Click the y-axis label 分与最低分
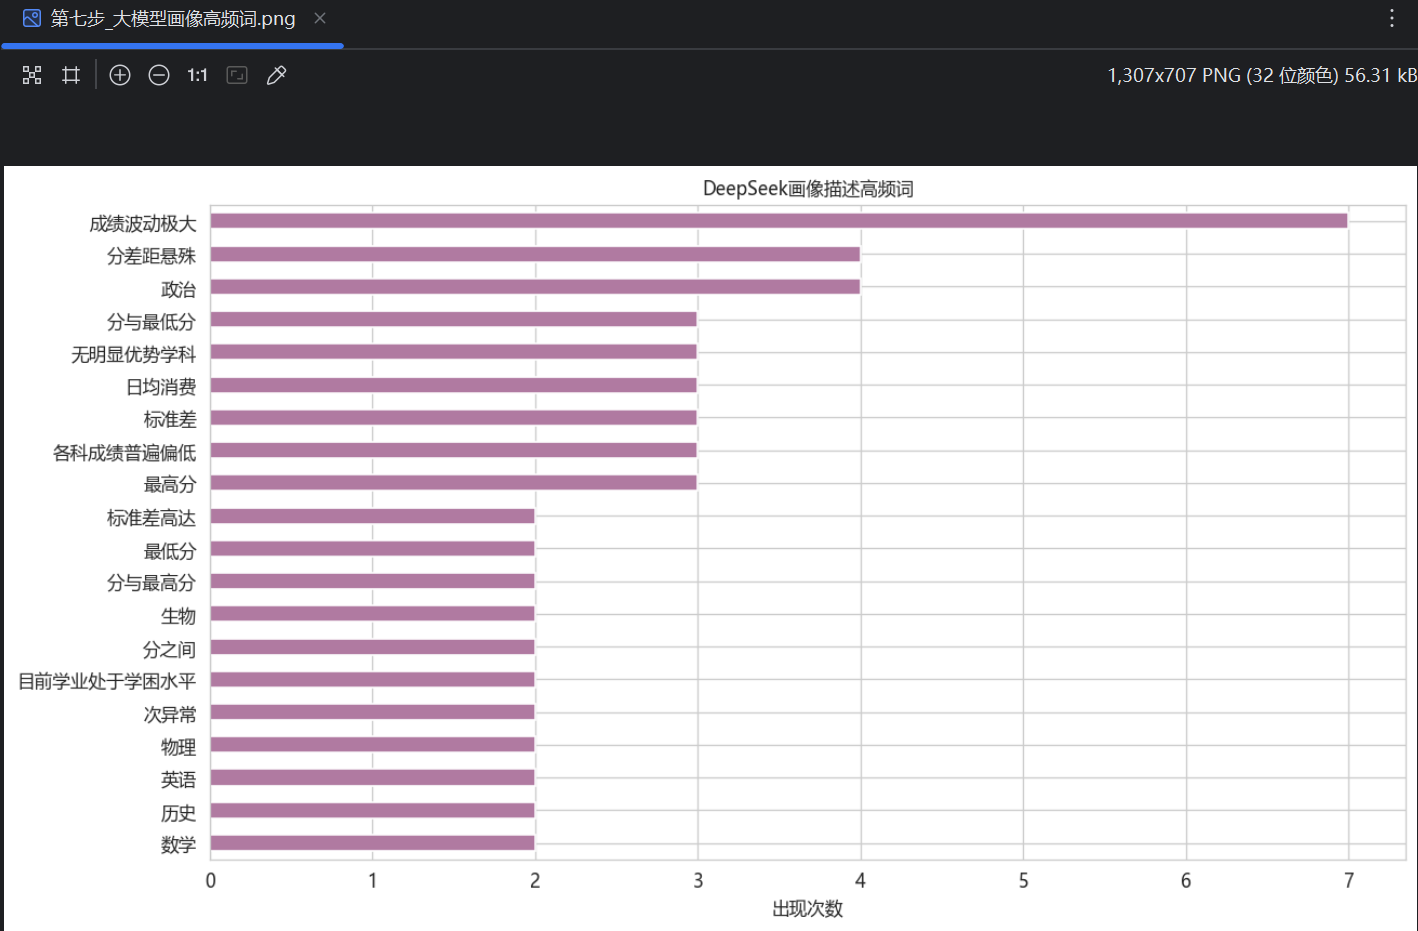 pyautogui.click(x=152, y=322)
